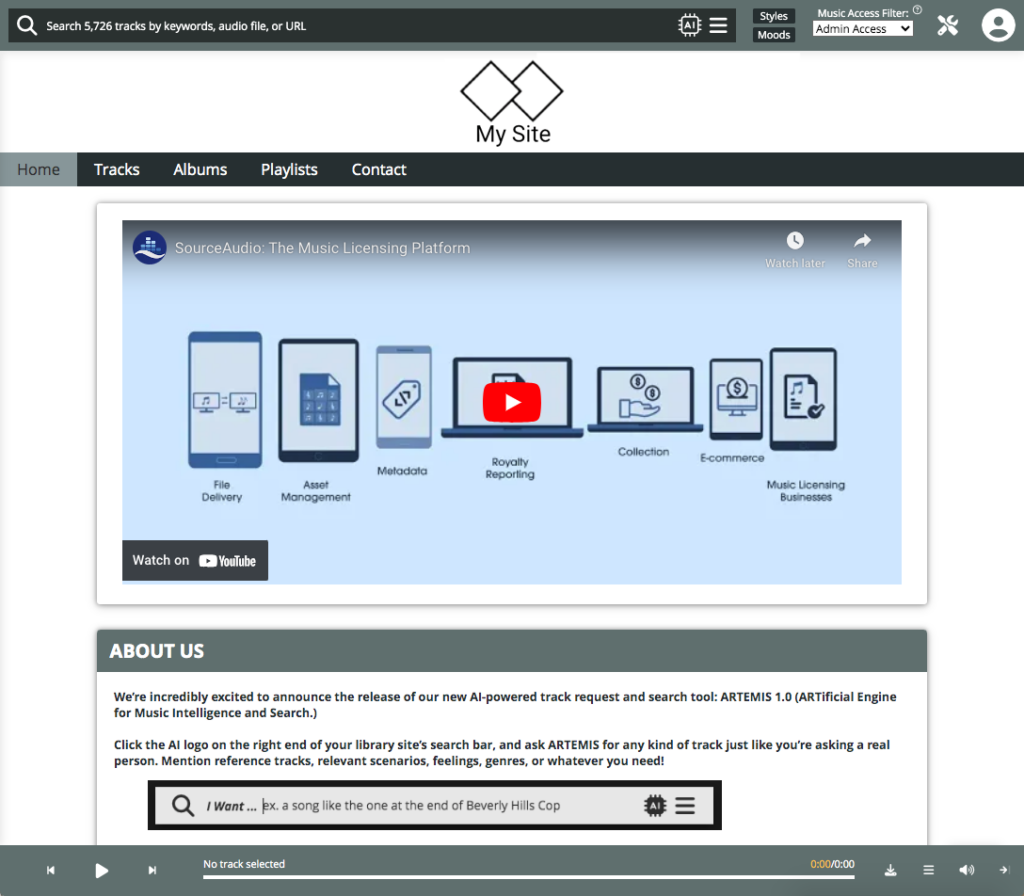Image resolution: width=1024 pixels, height=896 pixels.
Task: Click the Music Access Filter help icon
Action: click(x=918, y=10)
